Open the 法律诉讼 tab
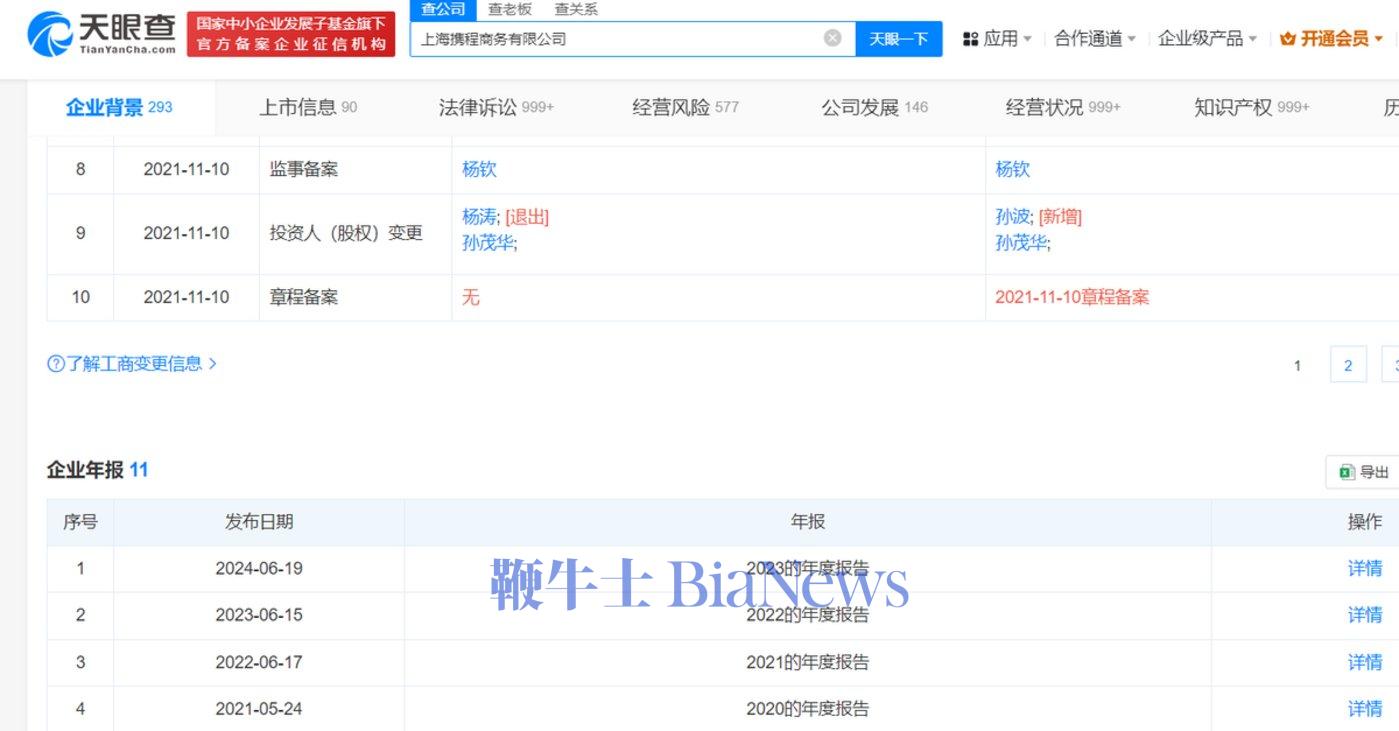1399x731 pixels. pos(496,107)
